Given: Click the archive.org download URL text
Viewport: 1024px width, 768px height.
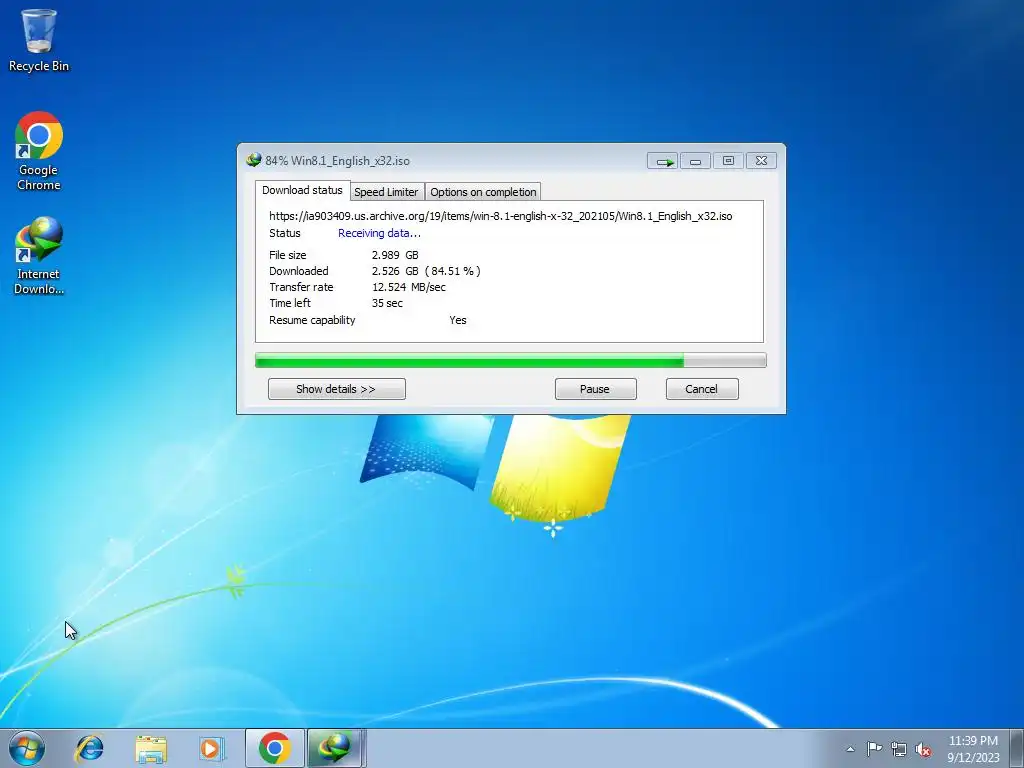Looking at the screenshot, I should pos(501,216).
